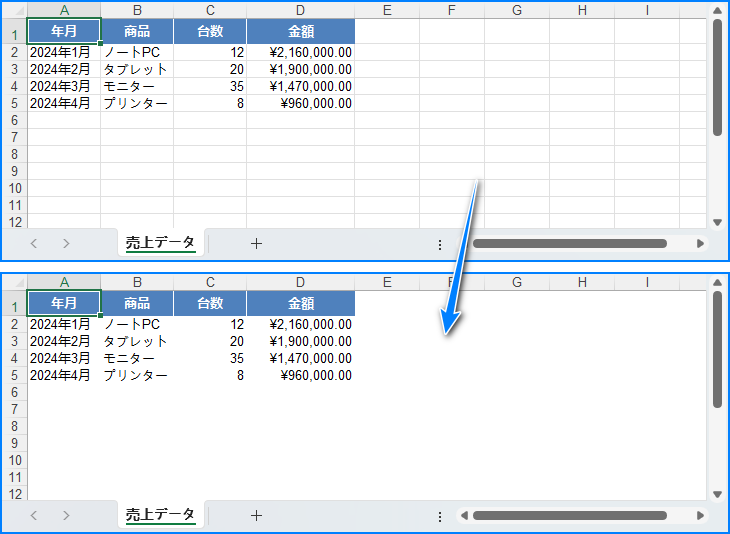Screen dimensions: 730x534
Task: Select column E header in upper sheet
Action: tap(387, 10)
